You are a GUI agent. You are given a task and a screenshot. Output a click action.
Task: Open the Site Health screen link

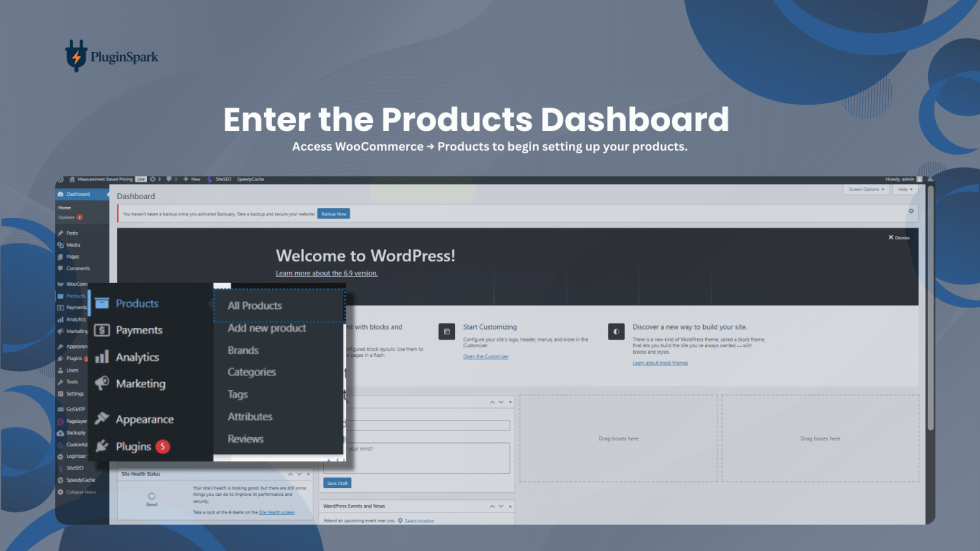point(276,512)
